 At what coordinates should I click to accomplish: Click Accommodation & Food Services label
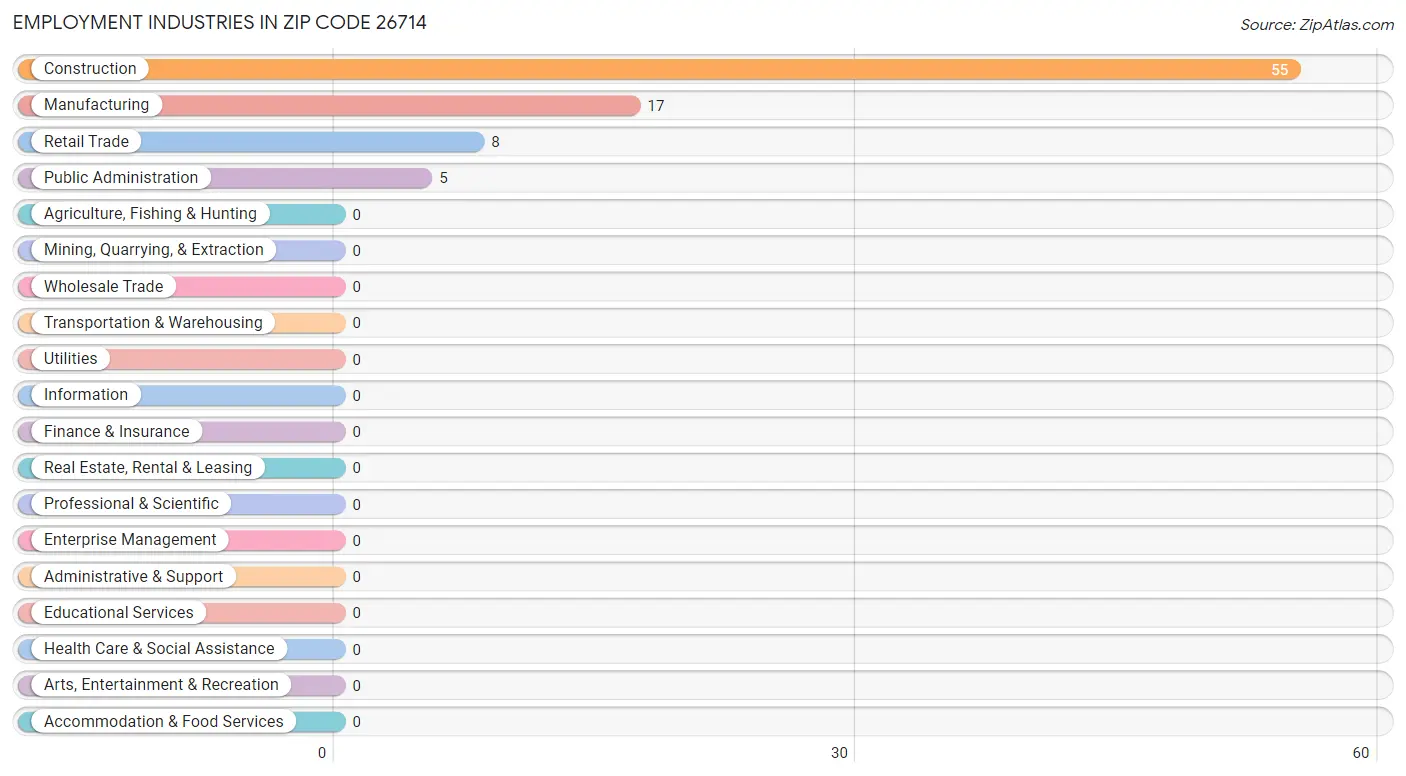tap(164, 722)
